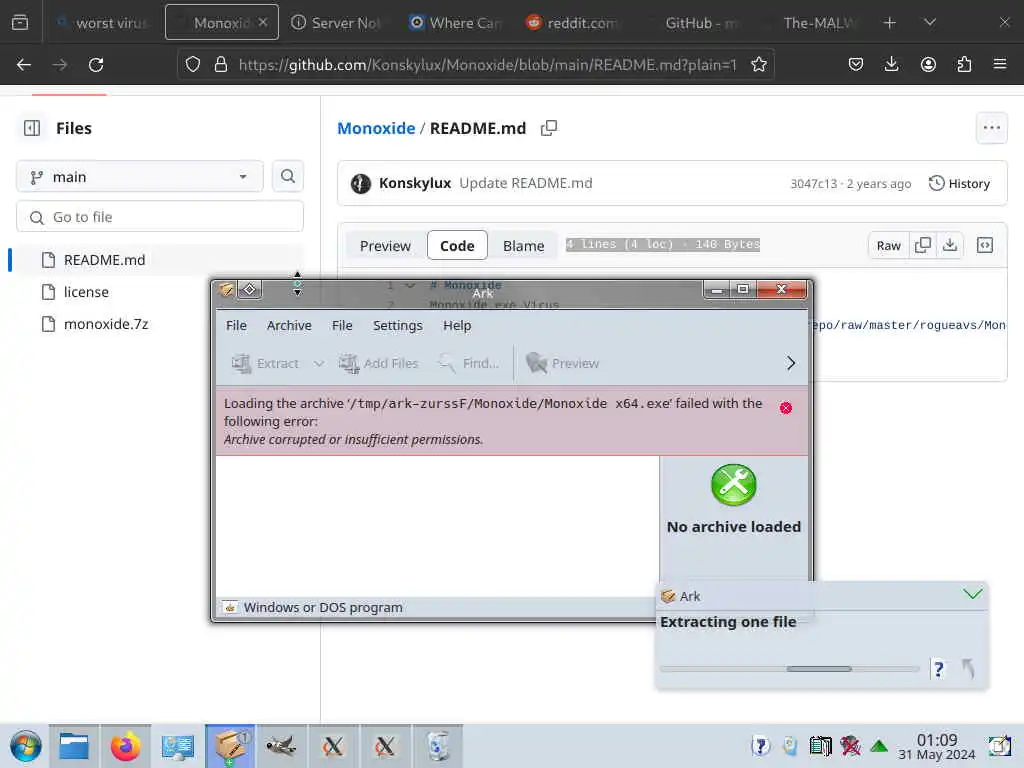
Task: View file commit History
Action: 959,184
